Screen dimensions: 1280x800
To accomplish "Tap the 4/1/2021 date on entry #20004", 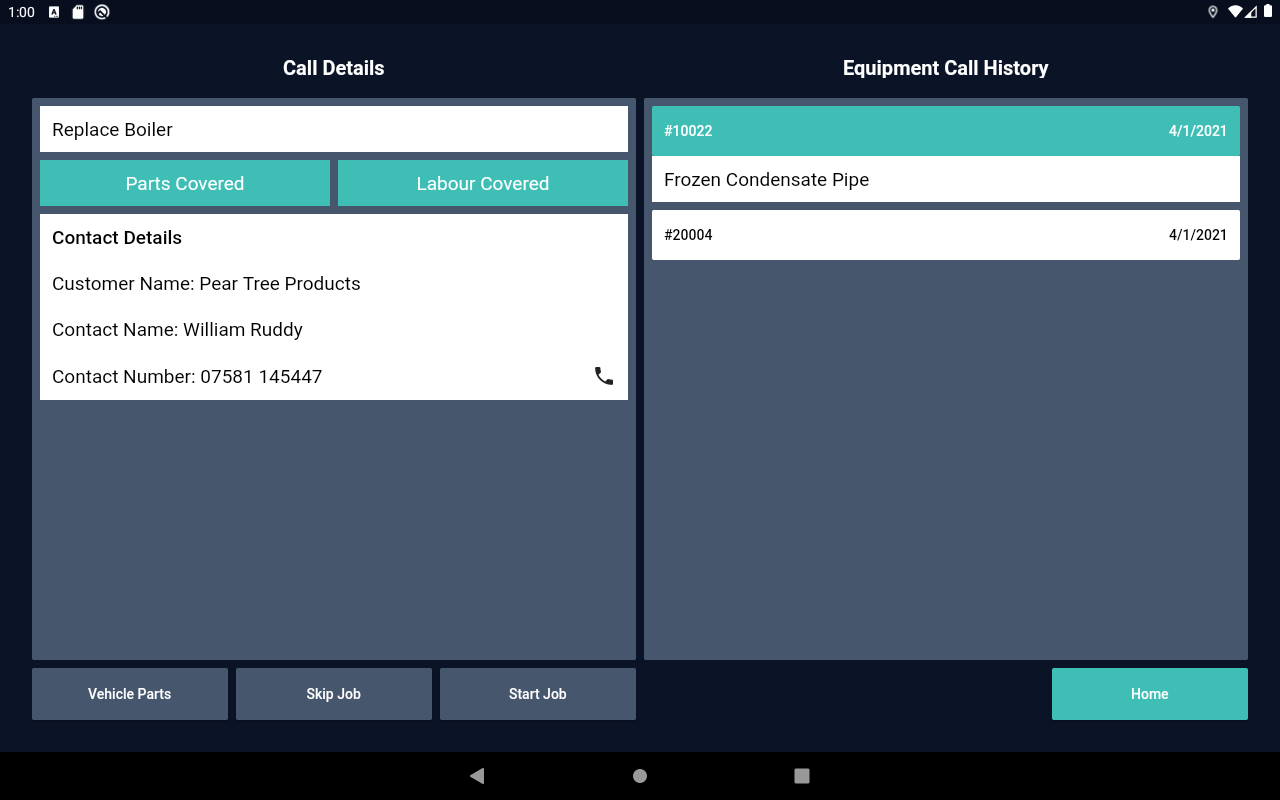I will [1198, 235].
